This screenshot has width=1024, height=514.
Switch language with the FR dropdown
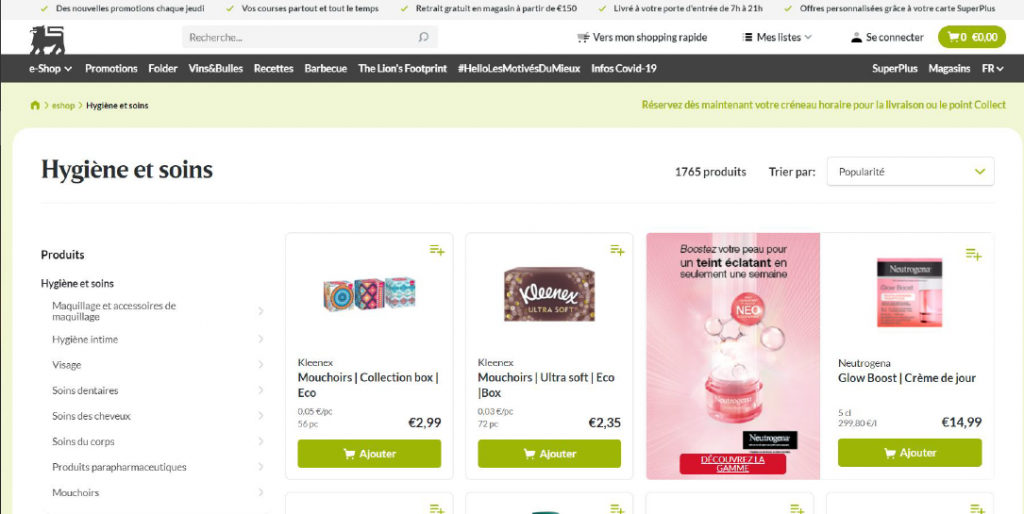(x=992, y=69)
